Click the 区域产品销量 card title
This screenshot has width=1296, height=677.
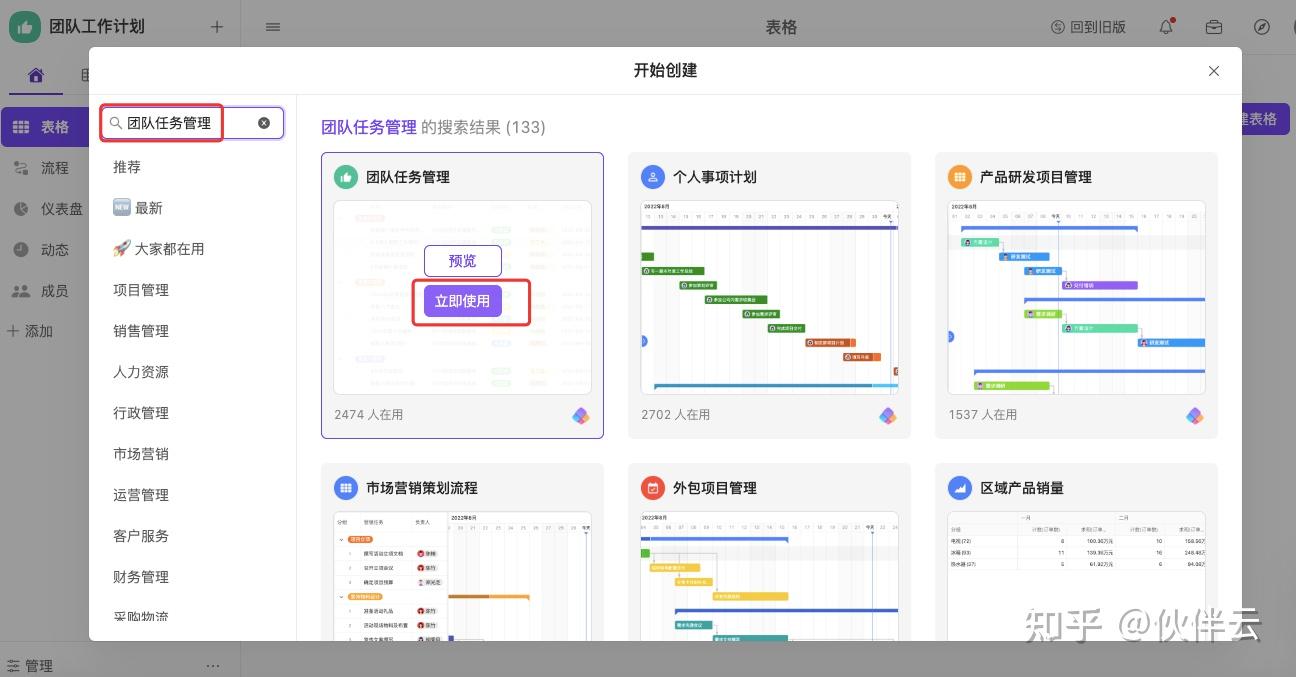click(x=1022, y=488)
